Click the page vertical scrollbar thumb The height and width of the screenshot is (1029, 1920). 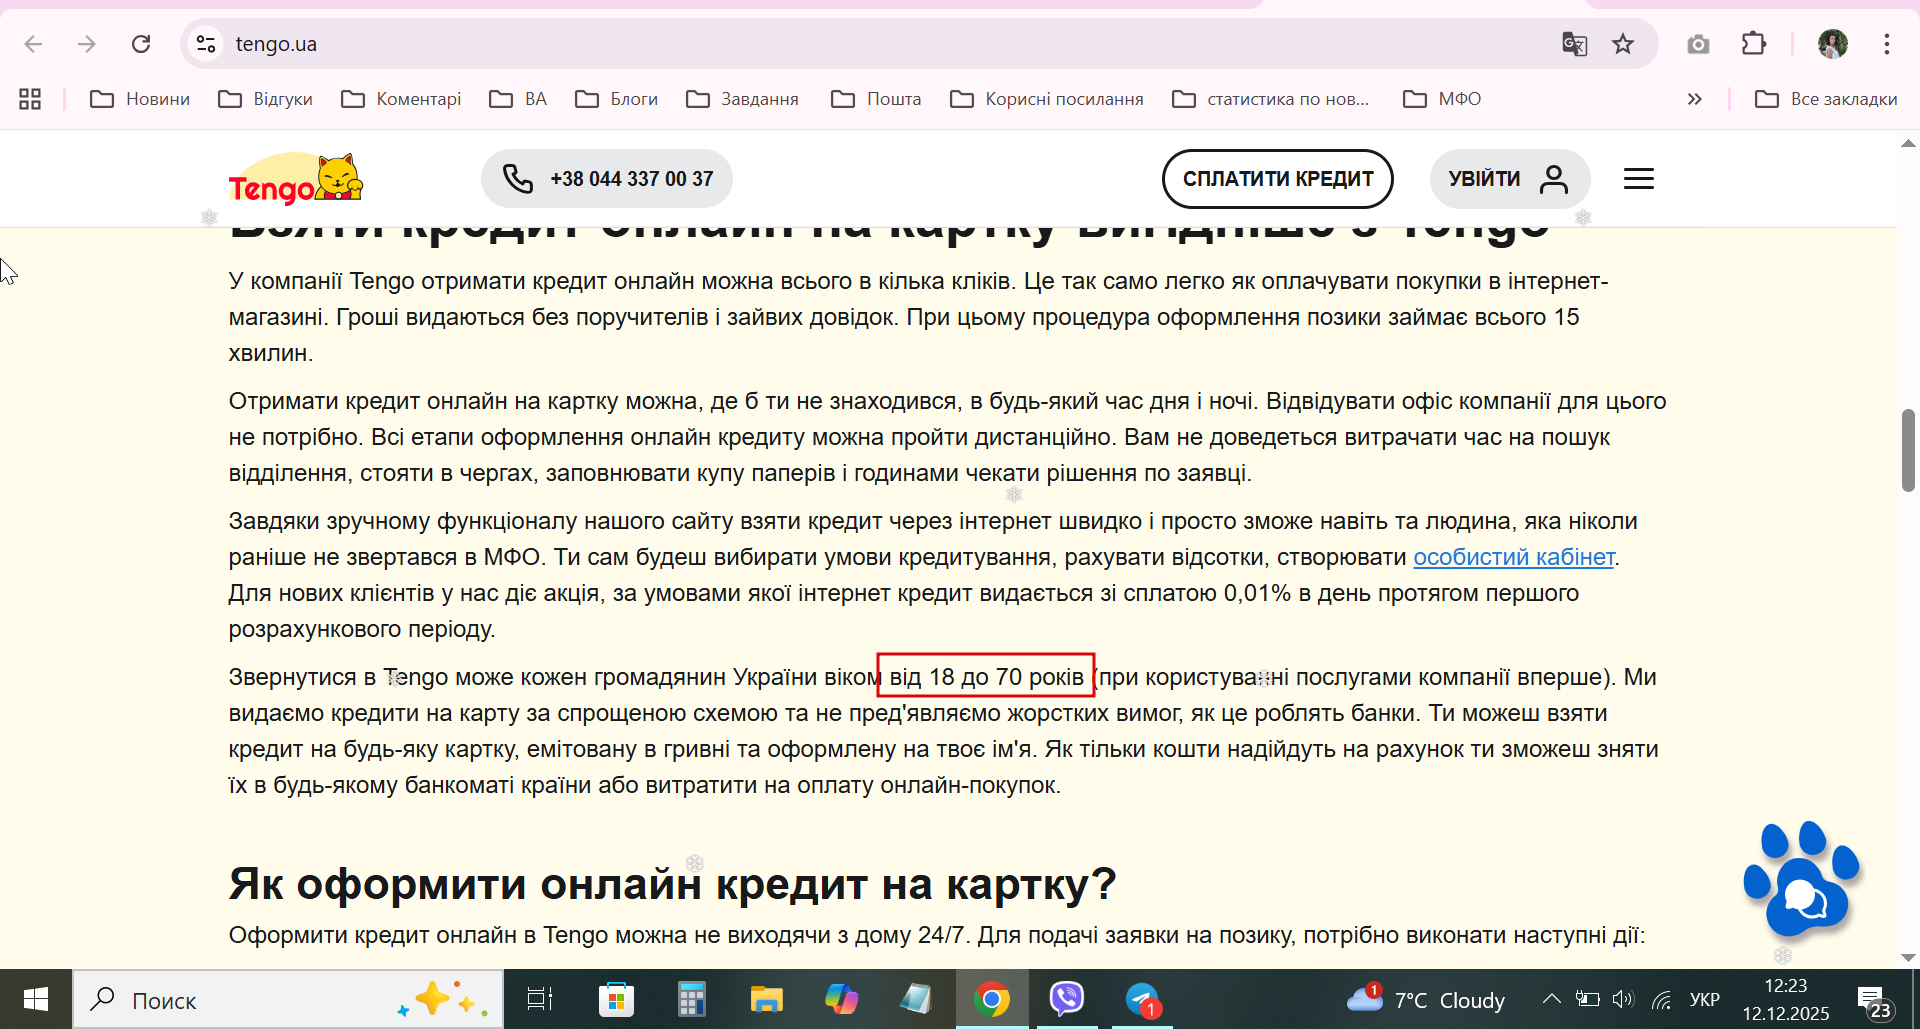1908,450
